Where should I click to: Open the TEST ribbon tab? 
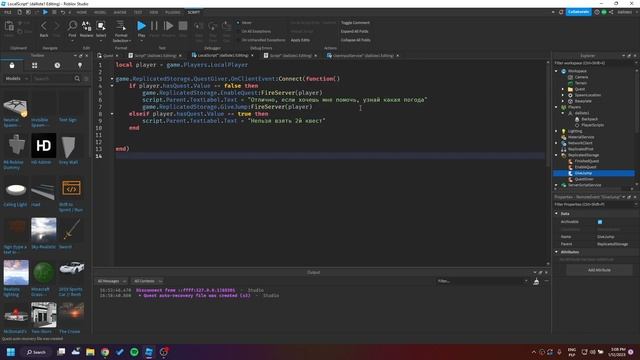coord(138,12)
